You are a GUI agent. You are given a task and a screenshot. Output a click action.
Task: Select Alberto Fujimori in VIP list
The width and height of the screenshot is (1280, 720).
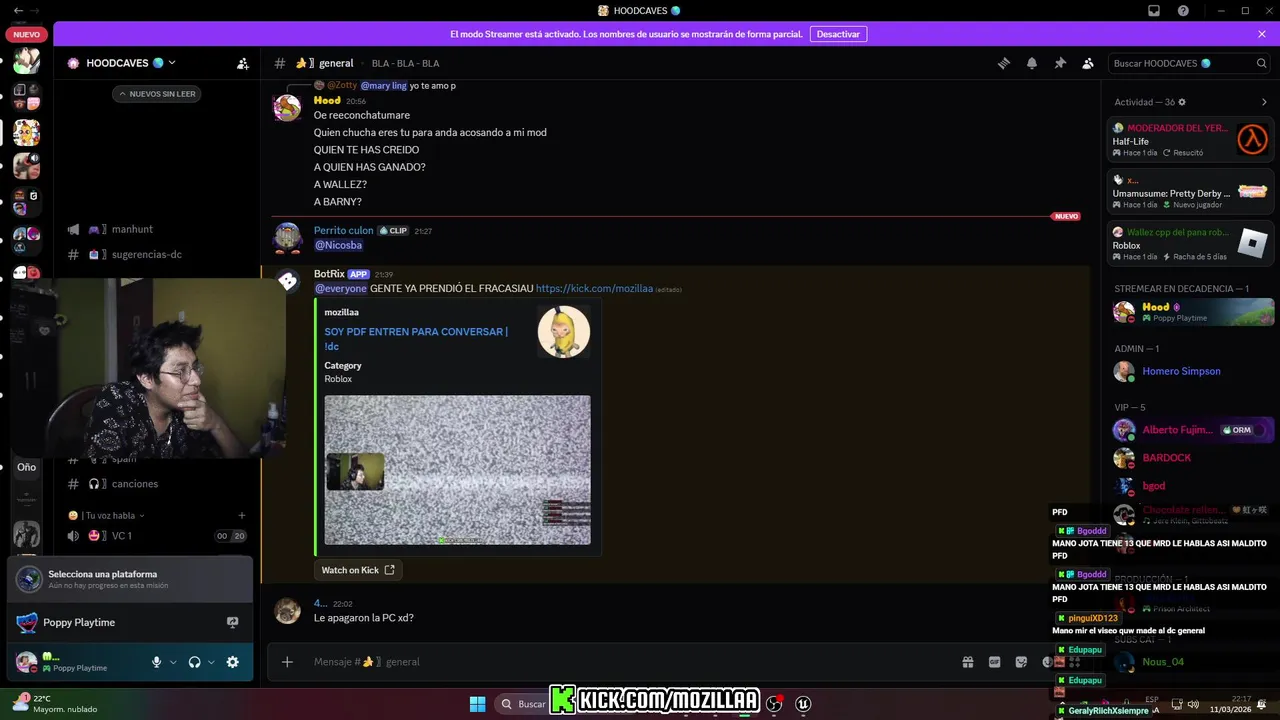point(1190,430)
